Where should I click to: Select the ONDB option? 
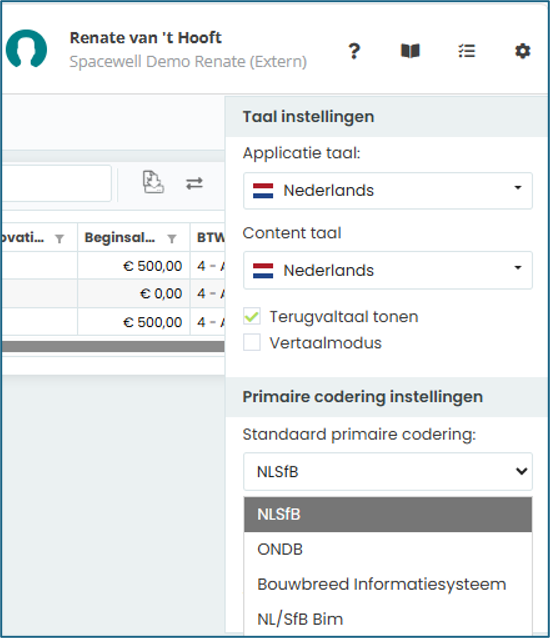coord(388,549)
